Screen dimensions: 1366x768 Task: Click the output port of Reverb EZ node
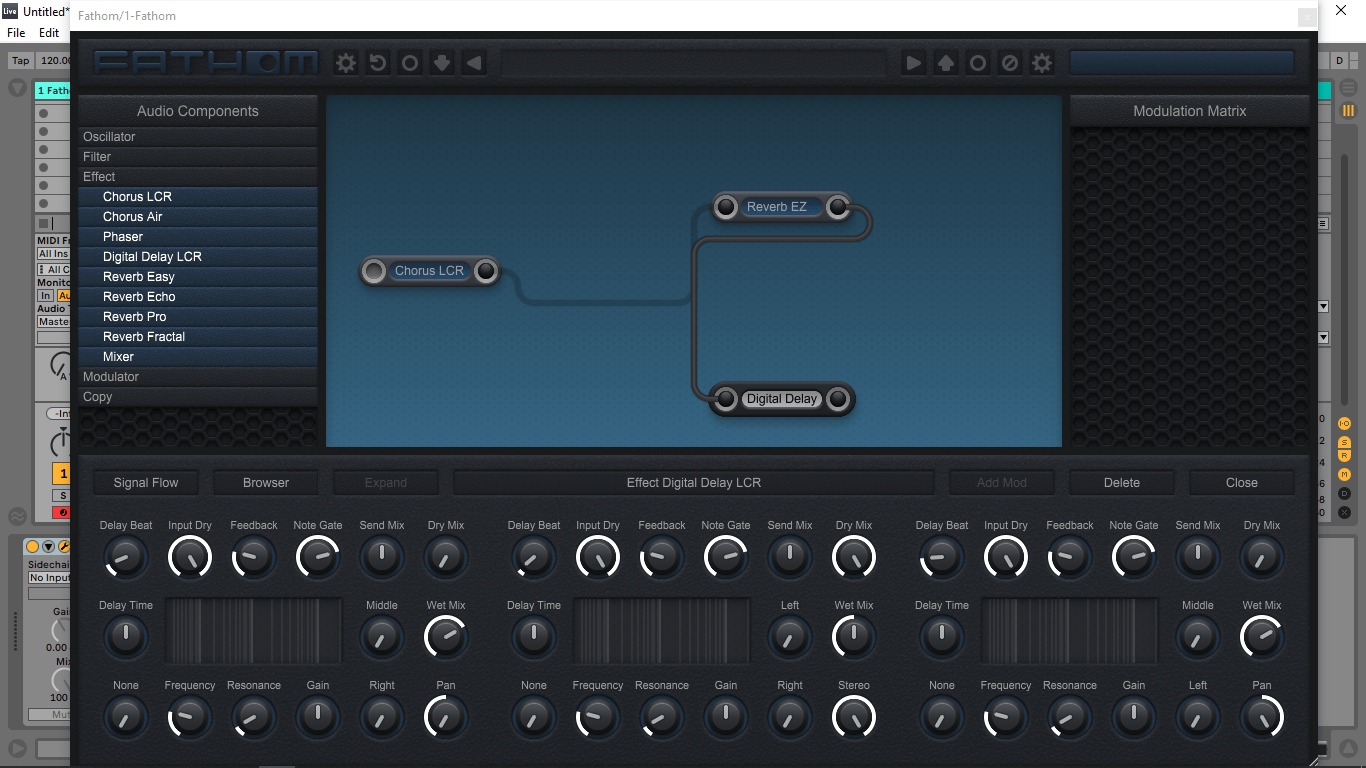(838, 207)
